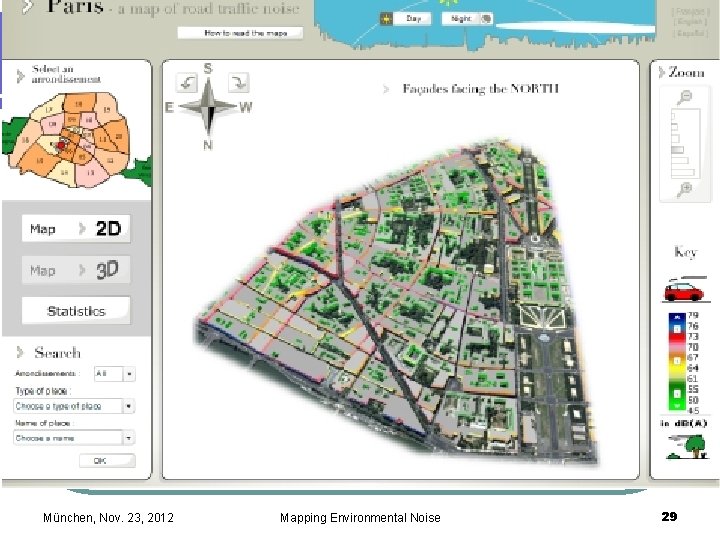
Task: Switch language to English
Action: click(x=690, y=22)
